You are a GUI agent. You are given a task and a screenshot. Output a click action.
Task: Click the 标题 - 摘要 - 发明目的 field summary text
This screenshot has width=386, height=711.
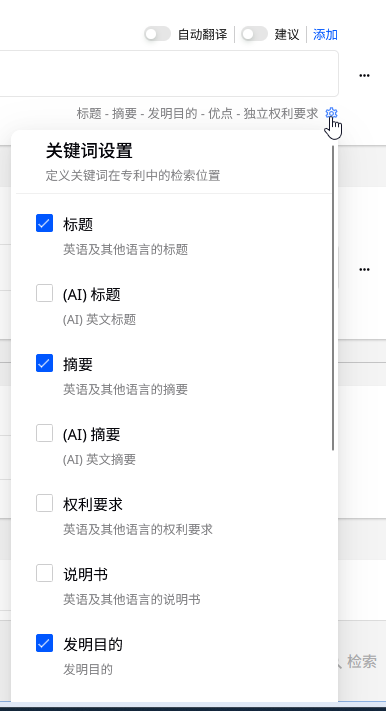(197, 113)
